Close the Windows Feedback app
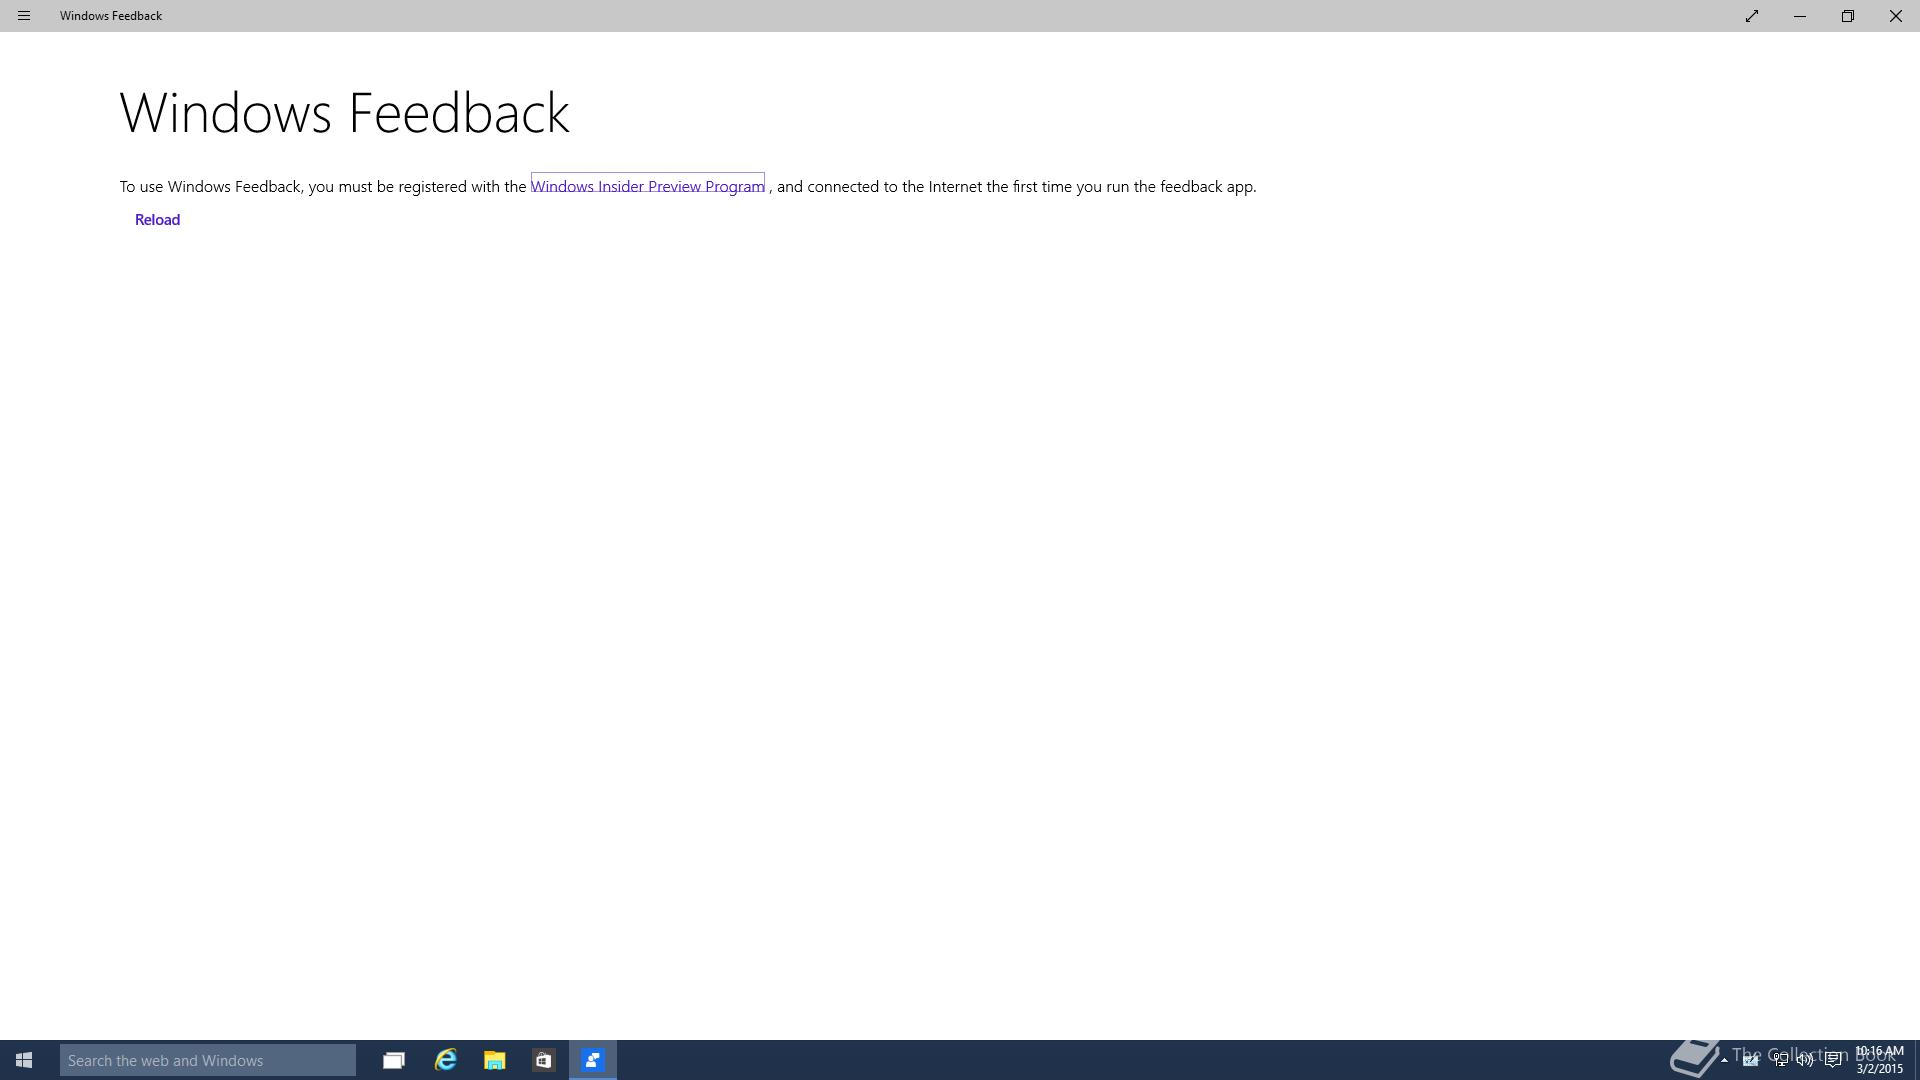This screenshot has height=1080, width=1920. 1895,16
